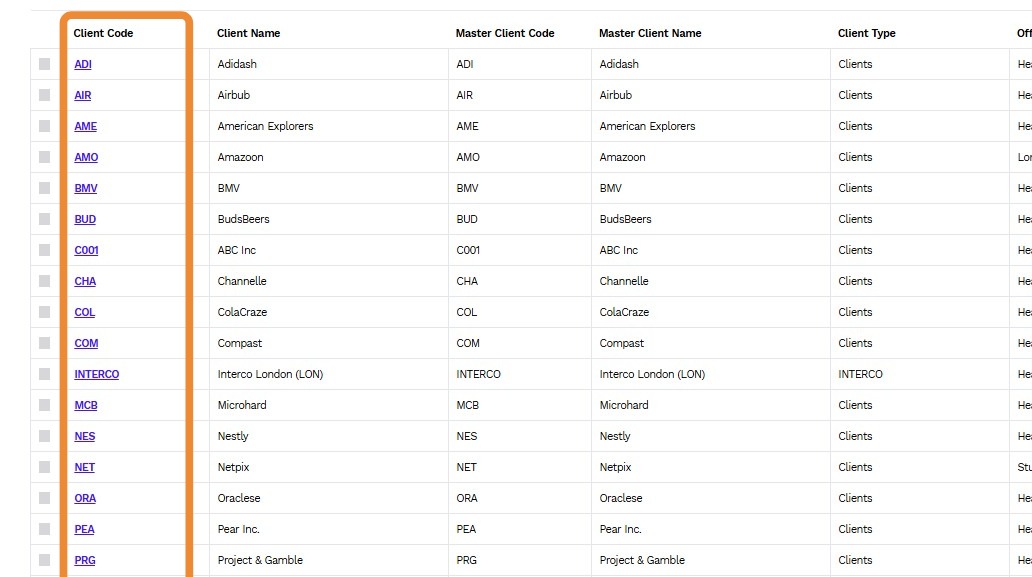Image resolution: width=1032 pixels, height=577 pixels.
Task: Select the checkbox beside Amazoon row
Action: coord(45,157)
